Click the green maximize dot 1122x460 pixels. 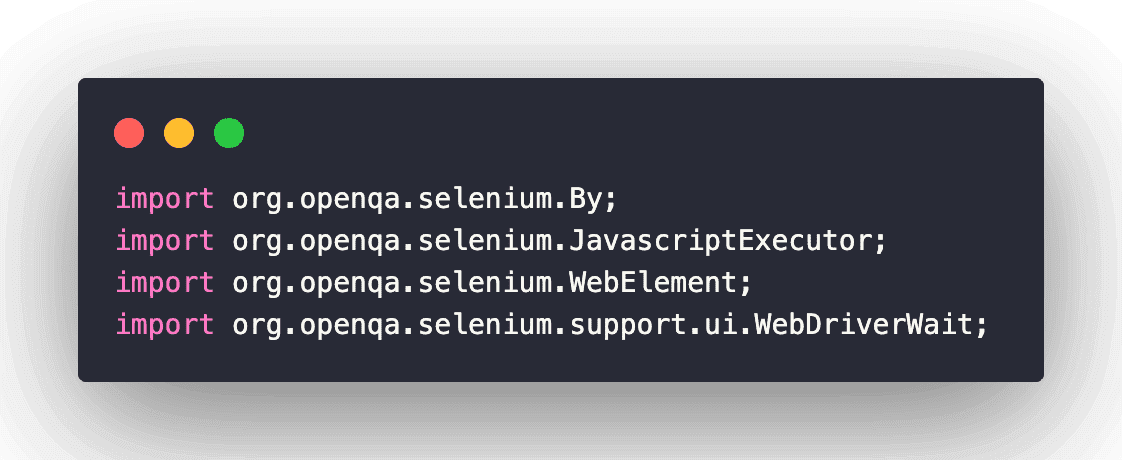[x=229, y=133]
